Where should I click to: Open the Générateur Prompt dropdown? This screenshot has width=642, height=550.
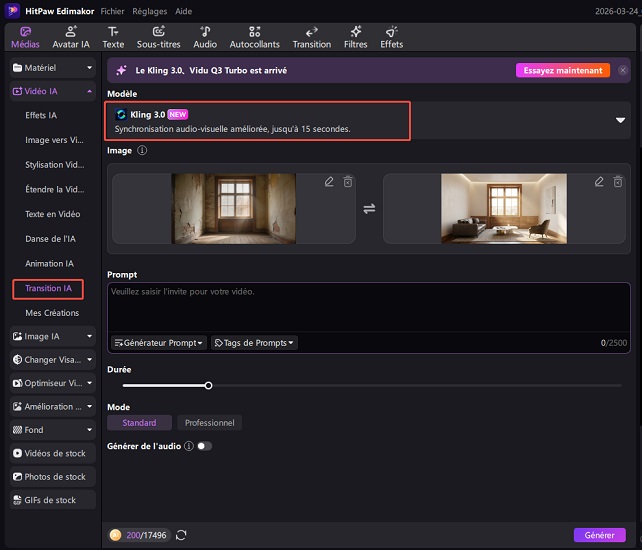point(159,343)
